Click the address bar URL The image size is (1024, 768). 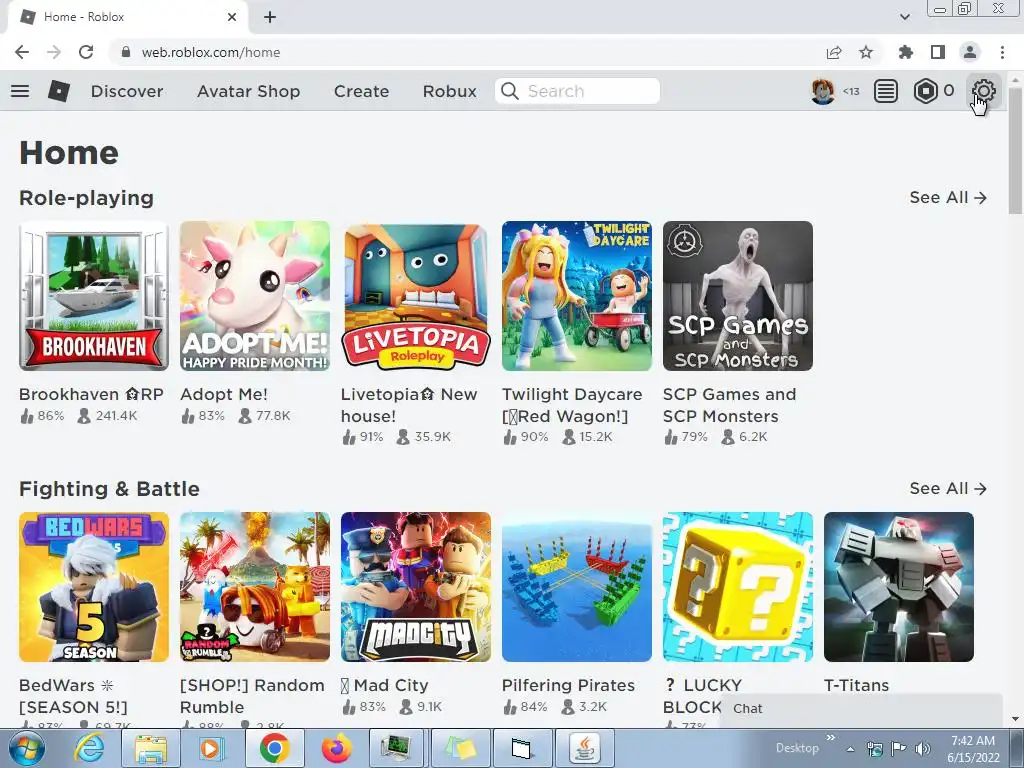click(211, 52)
